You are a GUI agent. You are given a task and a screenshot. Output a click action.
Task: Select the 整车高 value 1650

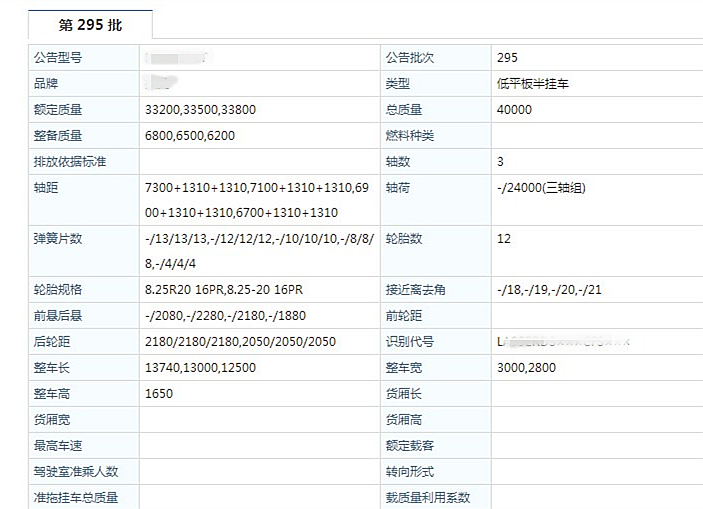pos(159,394)
